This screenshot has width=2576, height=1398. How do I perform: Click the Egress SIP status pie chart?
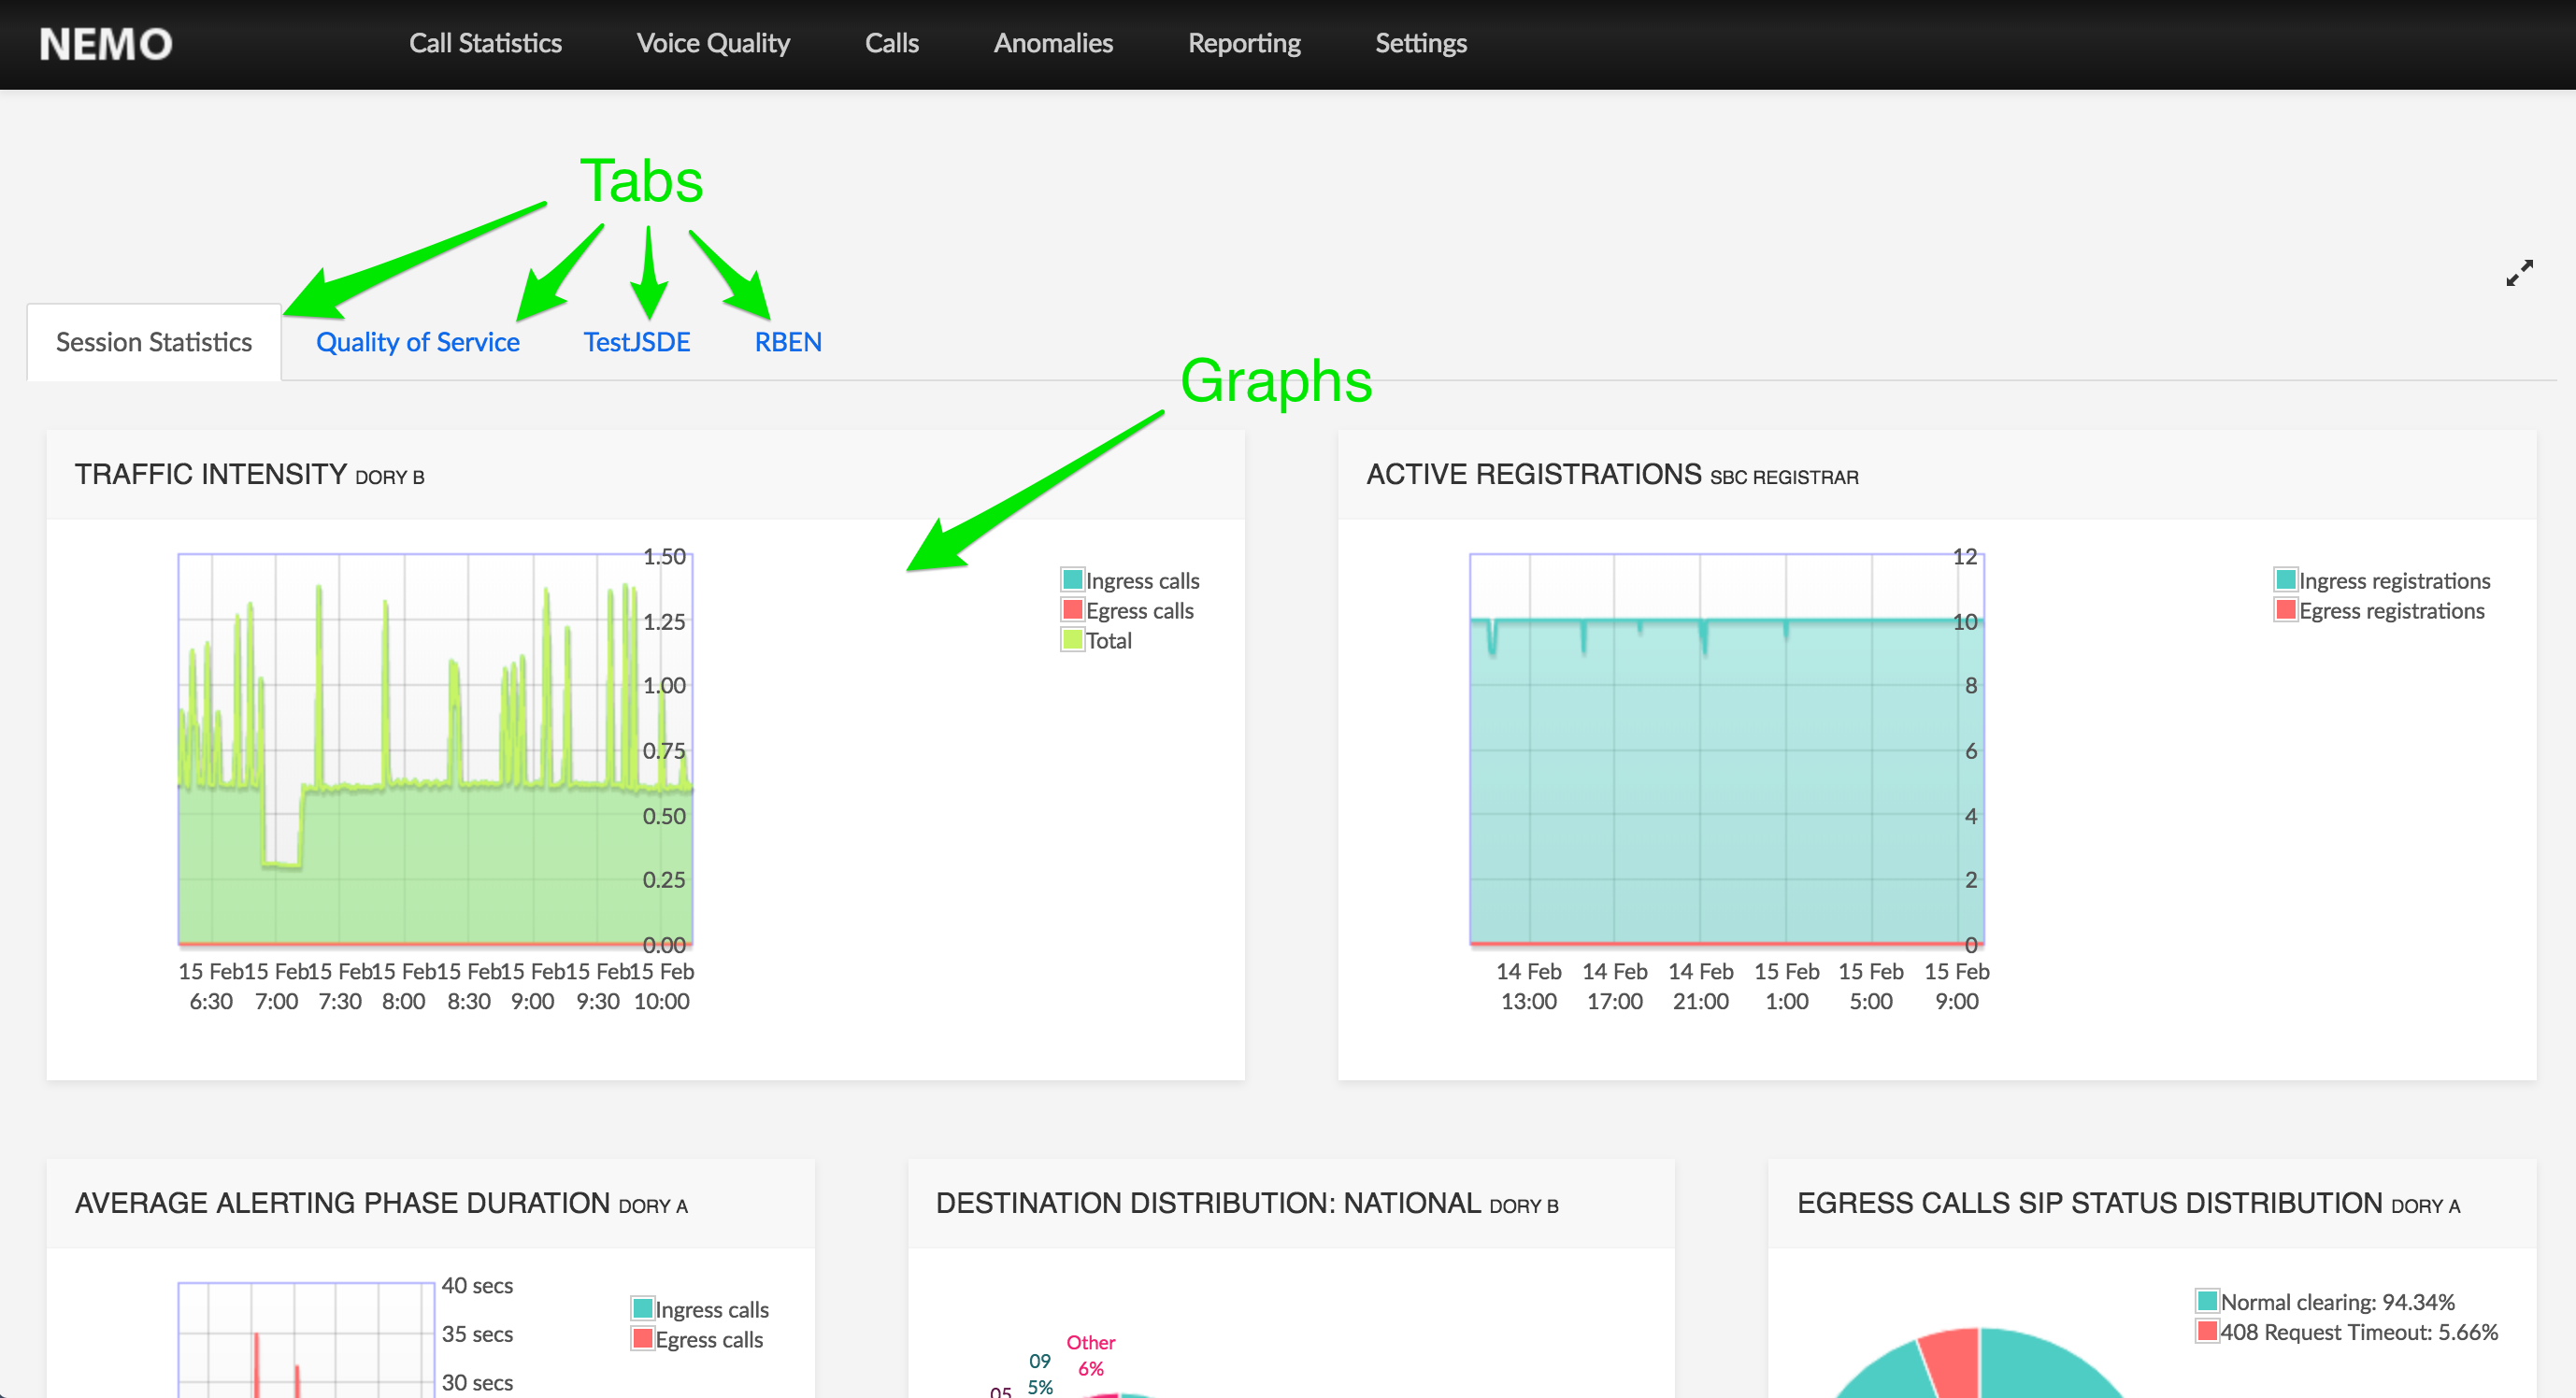point(1980,1364)
